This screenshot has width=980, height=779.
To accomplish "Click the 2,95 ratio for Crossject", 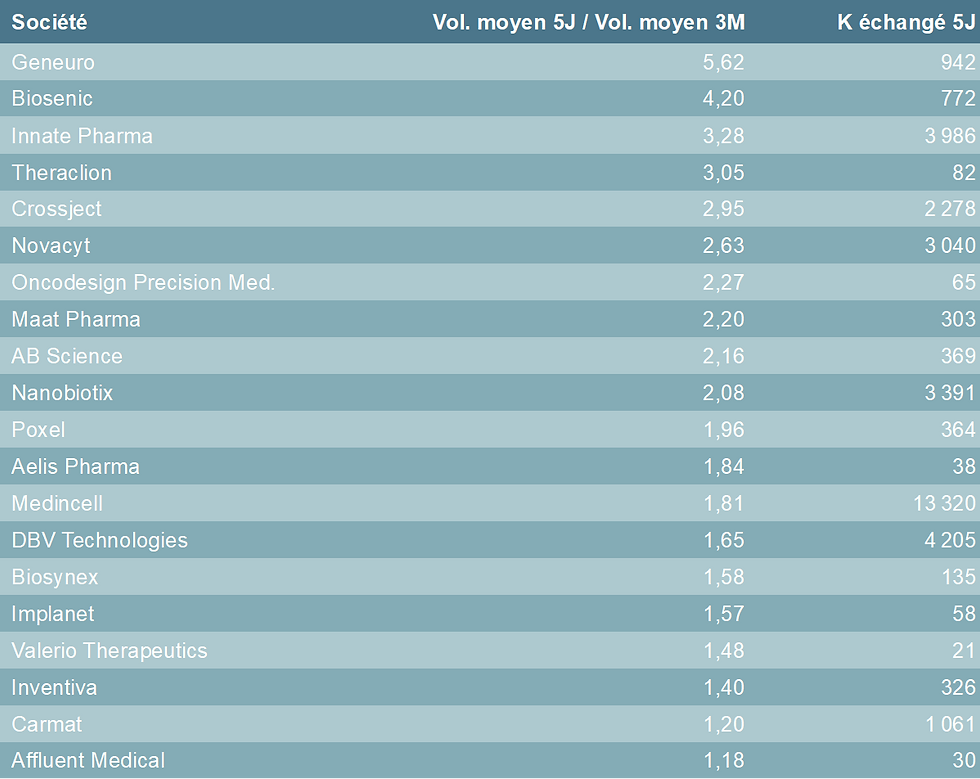I will pyautogui.click(x=724, y=209).
